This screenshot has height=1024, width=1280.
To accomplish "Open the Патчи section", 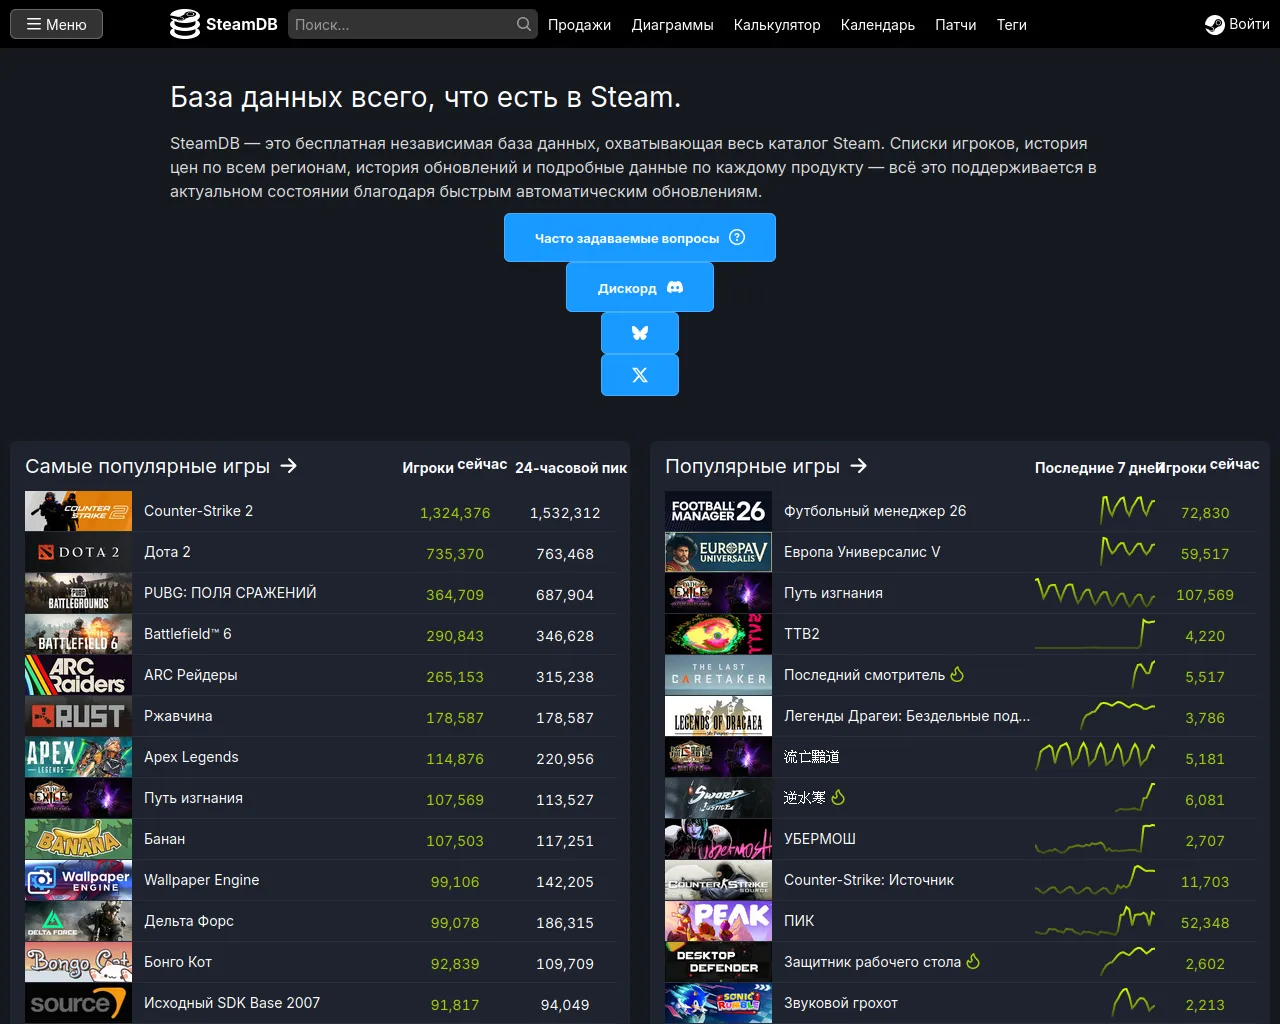I will click(955, 24).
